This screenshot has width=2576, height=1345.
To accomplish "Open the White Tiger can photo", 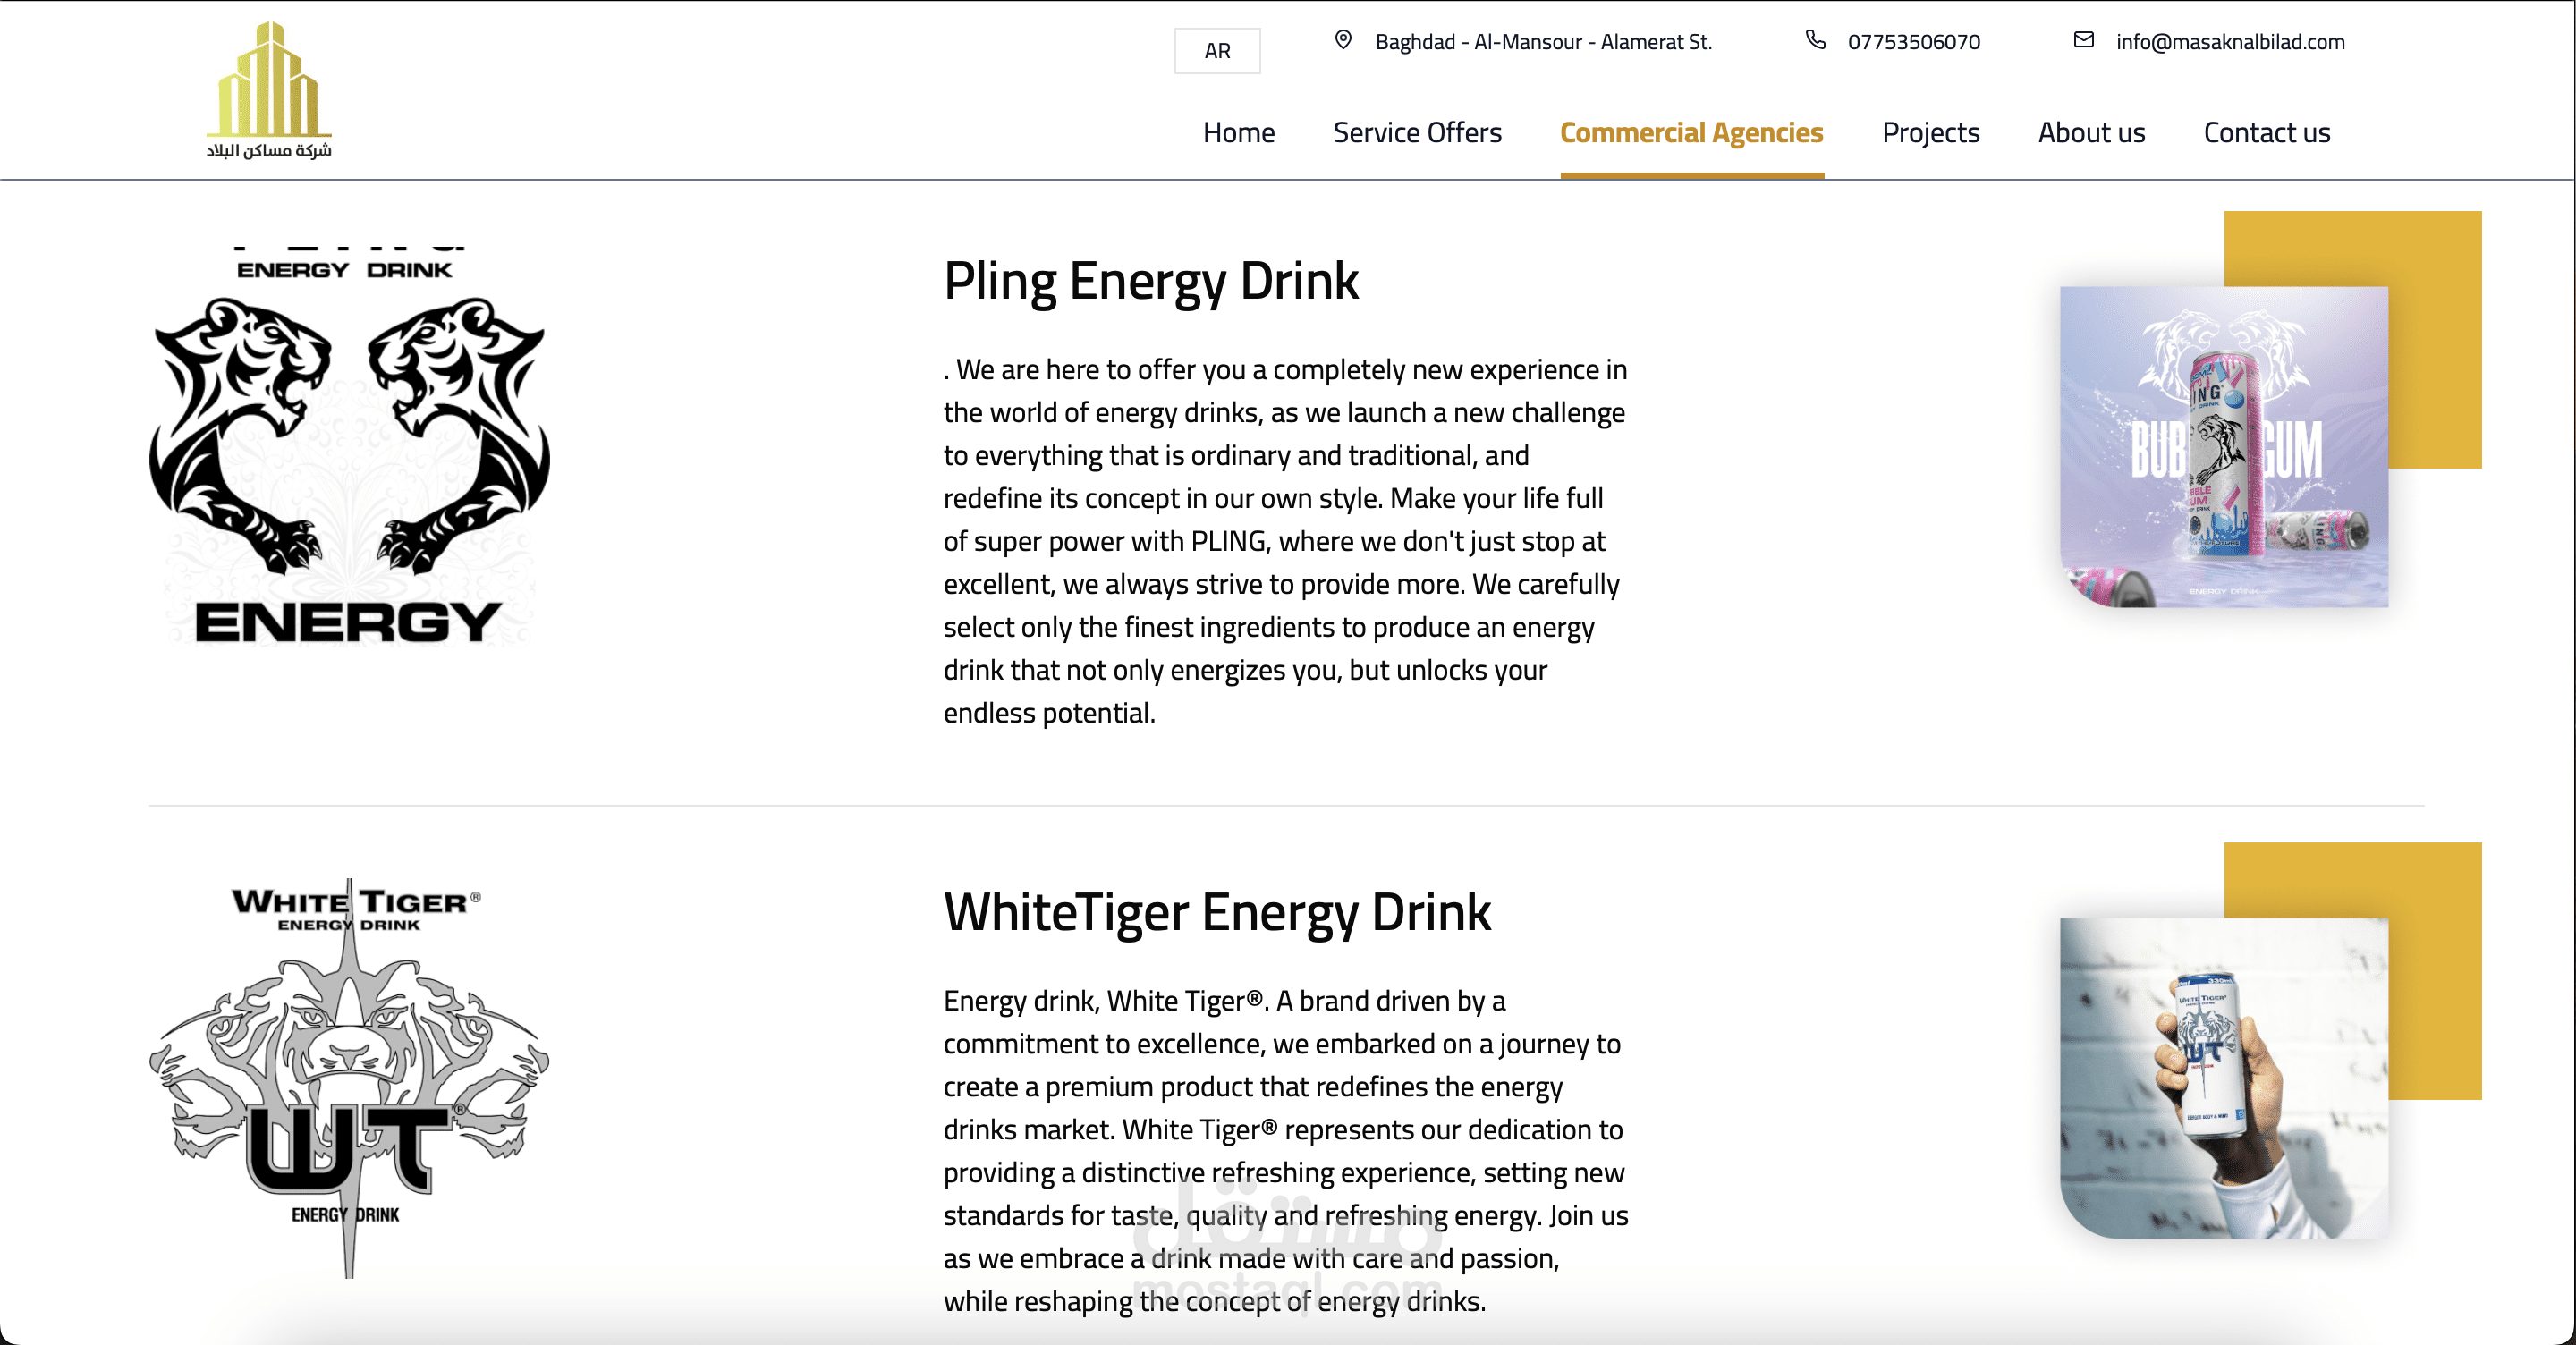I will [2223, 1077].
